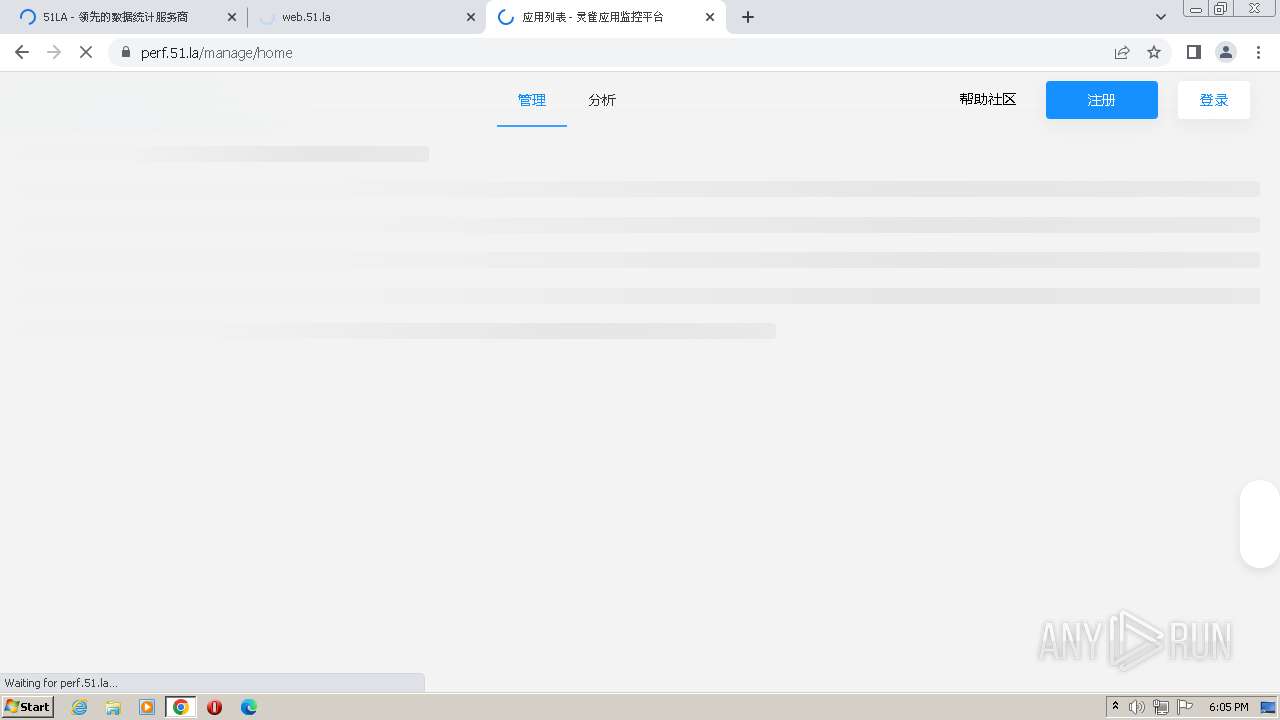Open the 6:05 PM clock
Screen dimensions: 1280x720
tap(1229, 707)
